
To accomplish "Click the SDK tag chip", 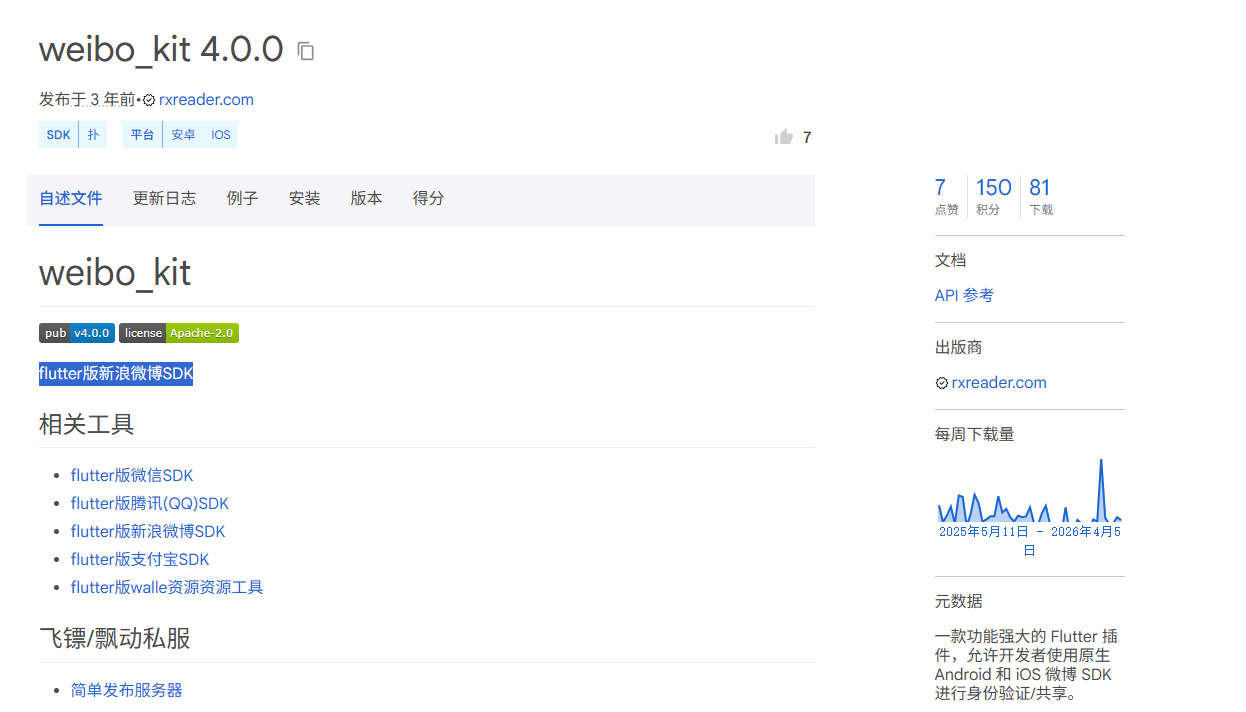I will pyautogui.click(x=57, y=134).
